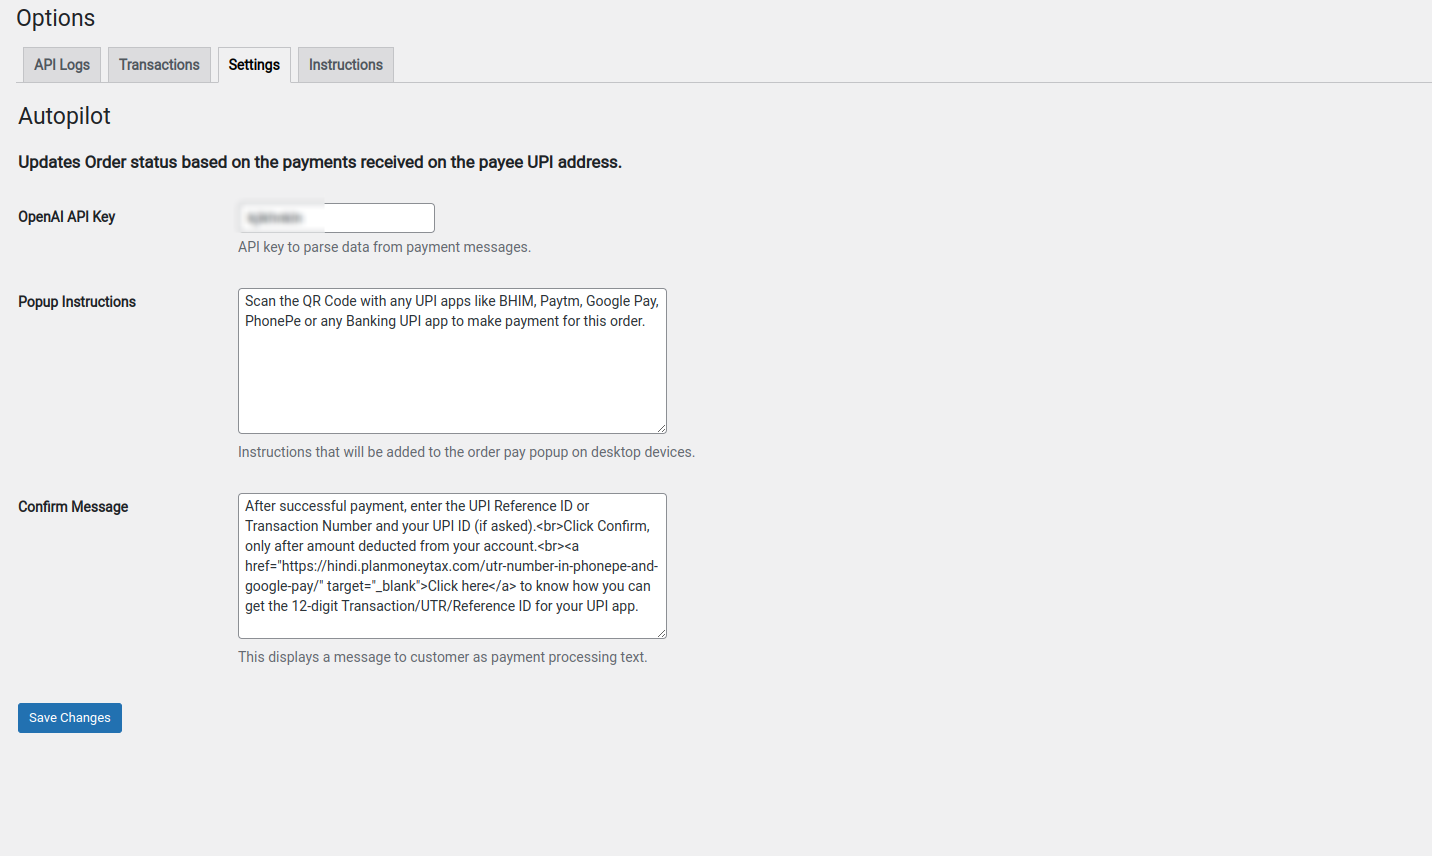
Task: Click the Confirm Message label
Action: (x=73, y=507)
